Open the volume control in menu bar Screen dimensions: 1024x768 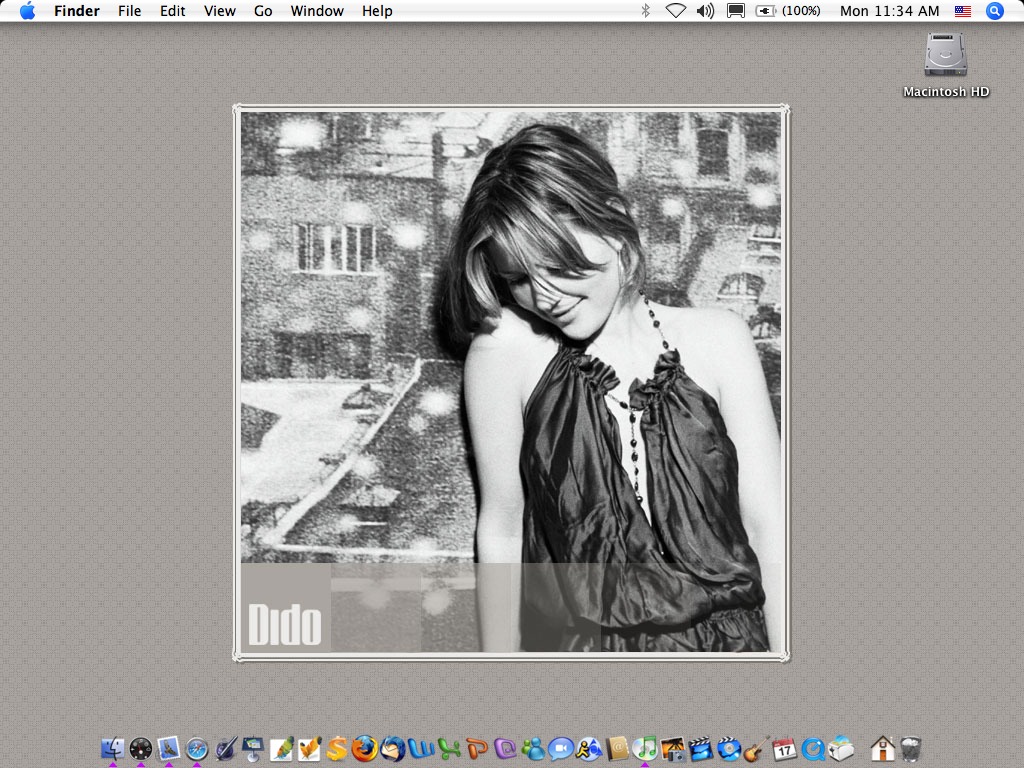pyautogui.click(x=705, y=10)
